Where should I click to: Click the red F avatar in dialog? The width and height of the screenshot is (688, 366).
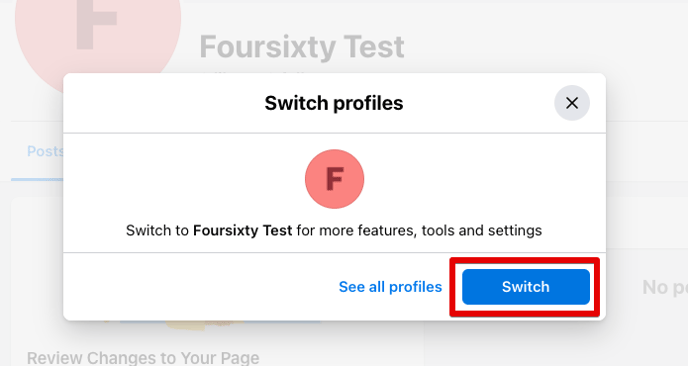coord(334,179)
